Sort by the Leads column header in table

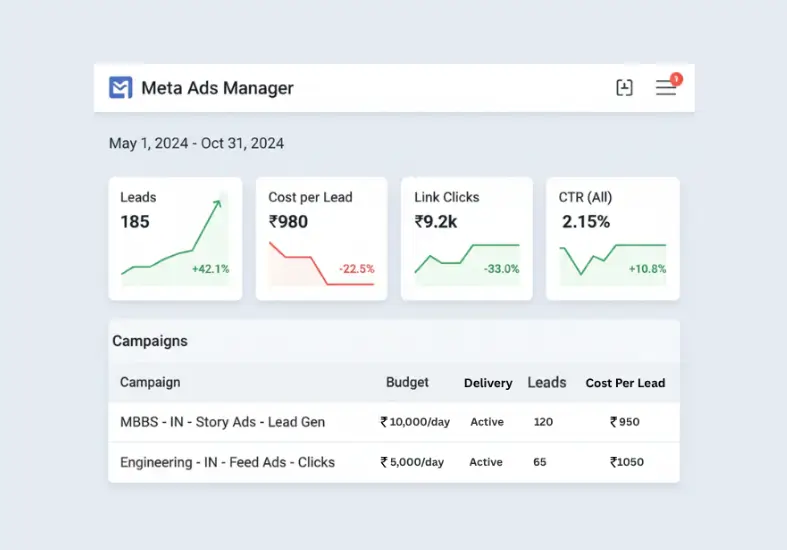tap(547, 382)
